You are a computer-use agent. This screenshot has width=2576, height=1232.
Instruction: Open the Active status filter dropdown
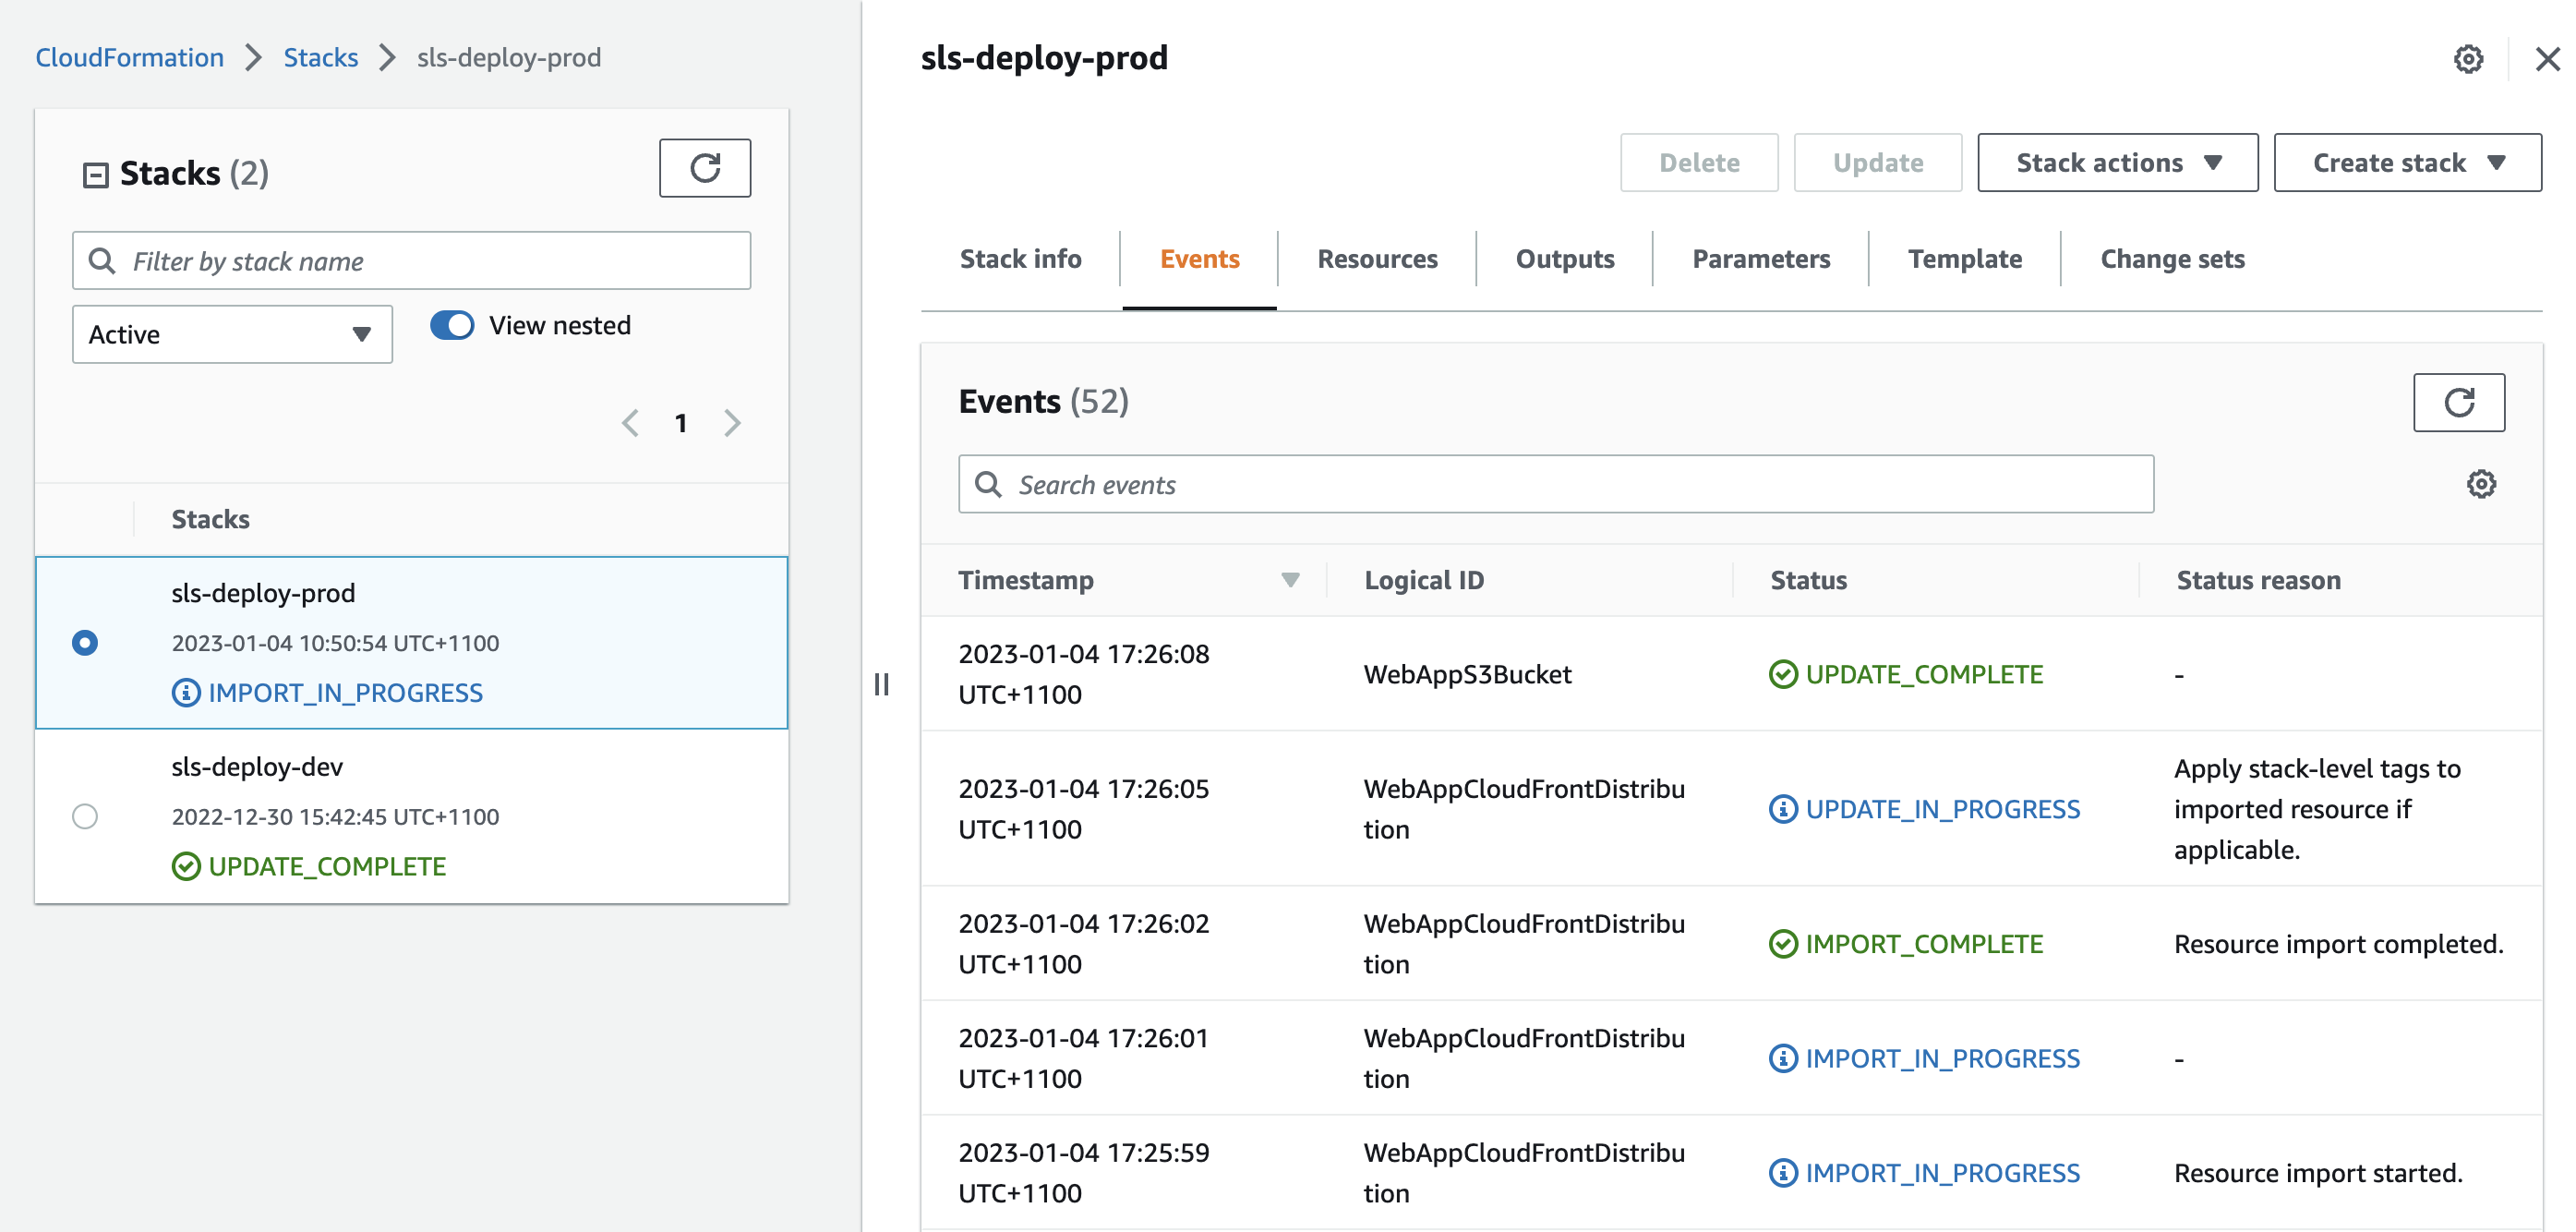pos(232,334)
